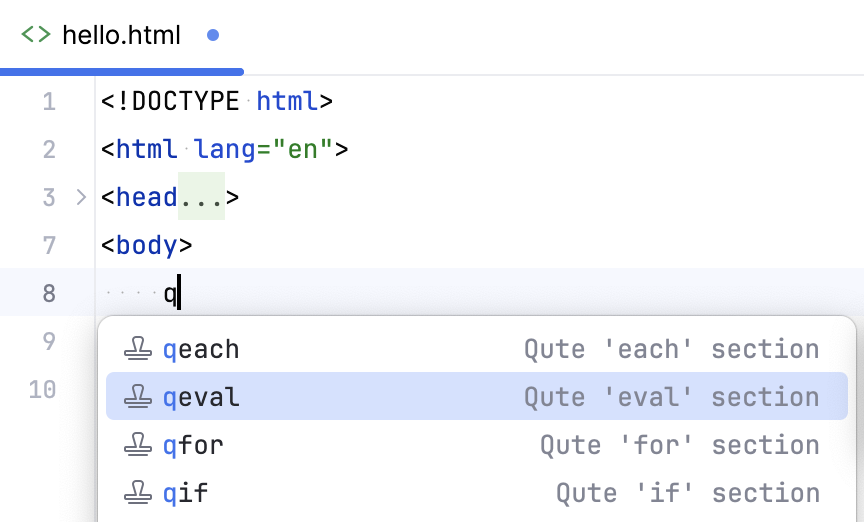The width and height of the screenshot is (864, 522).
Task: Click the hello.html file type icon
Action: 35,35
